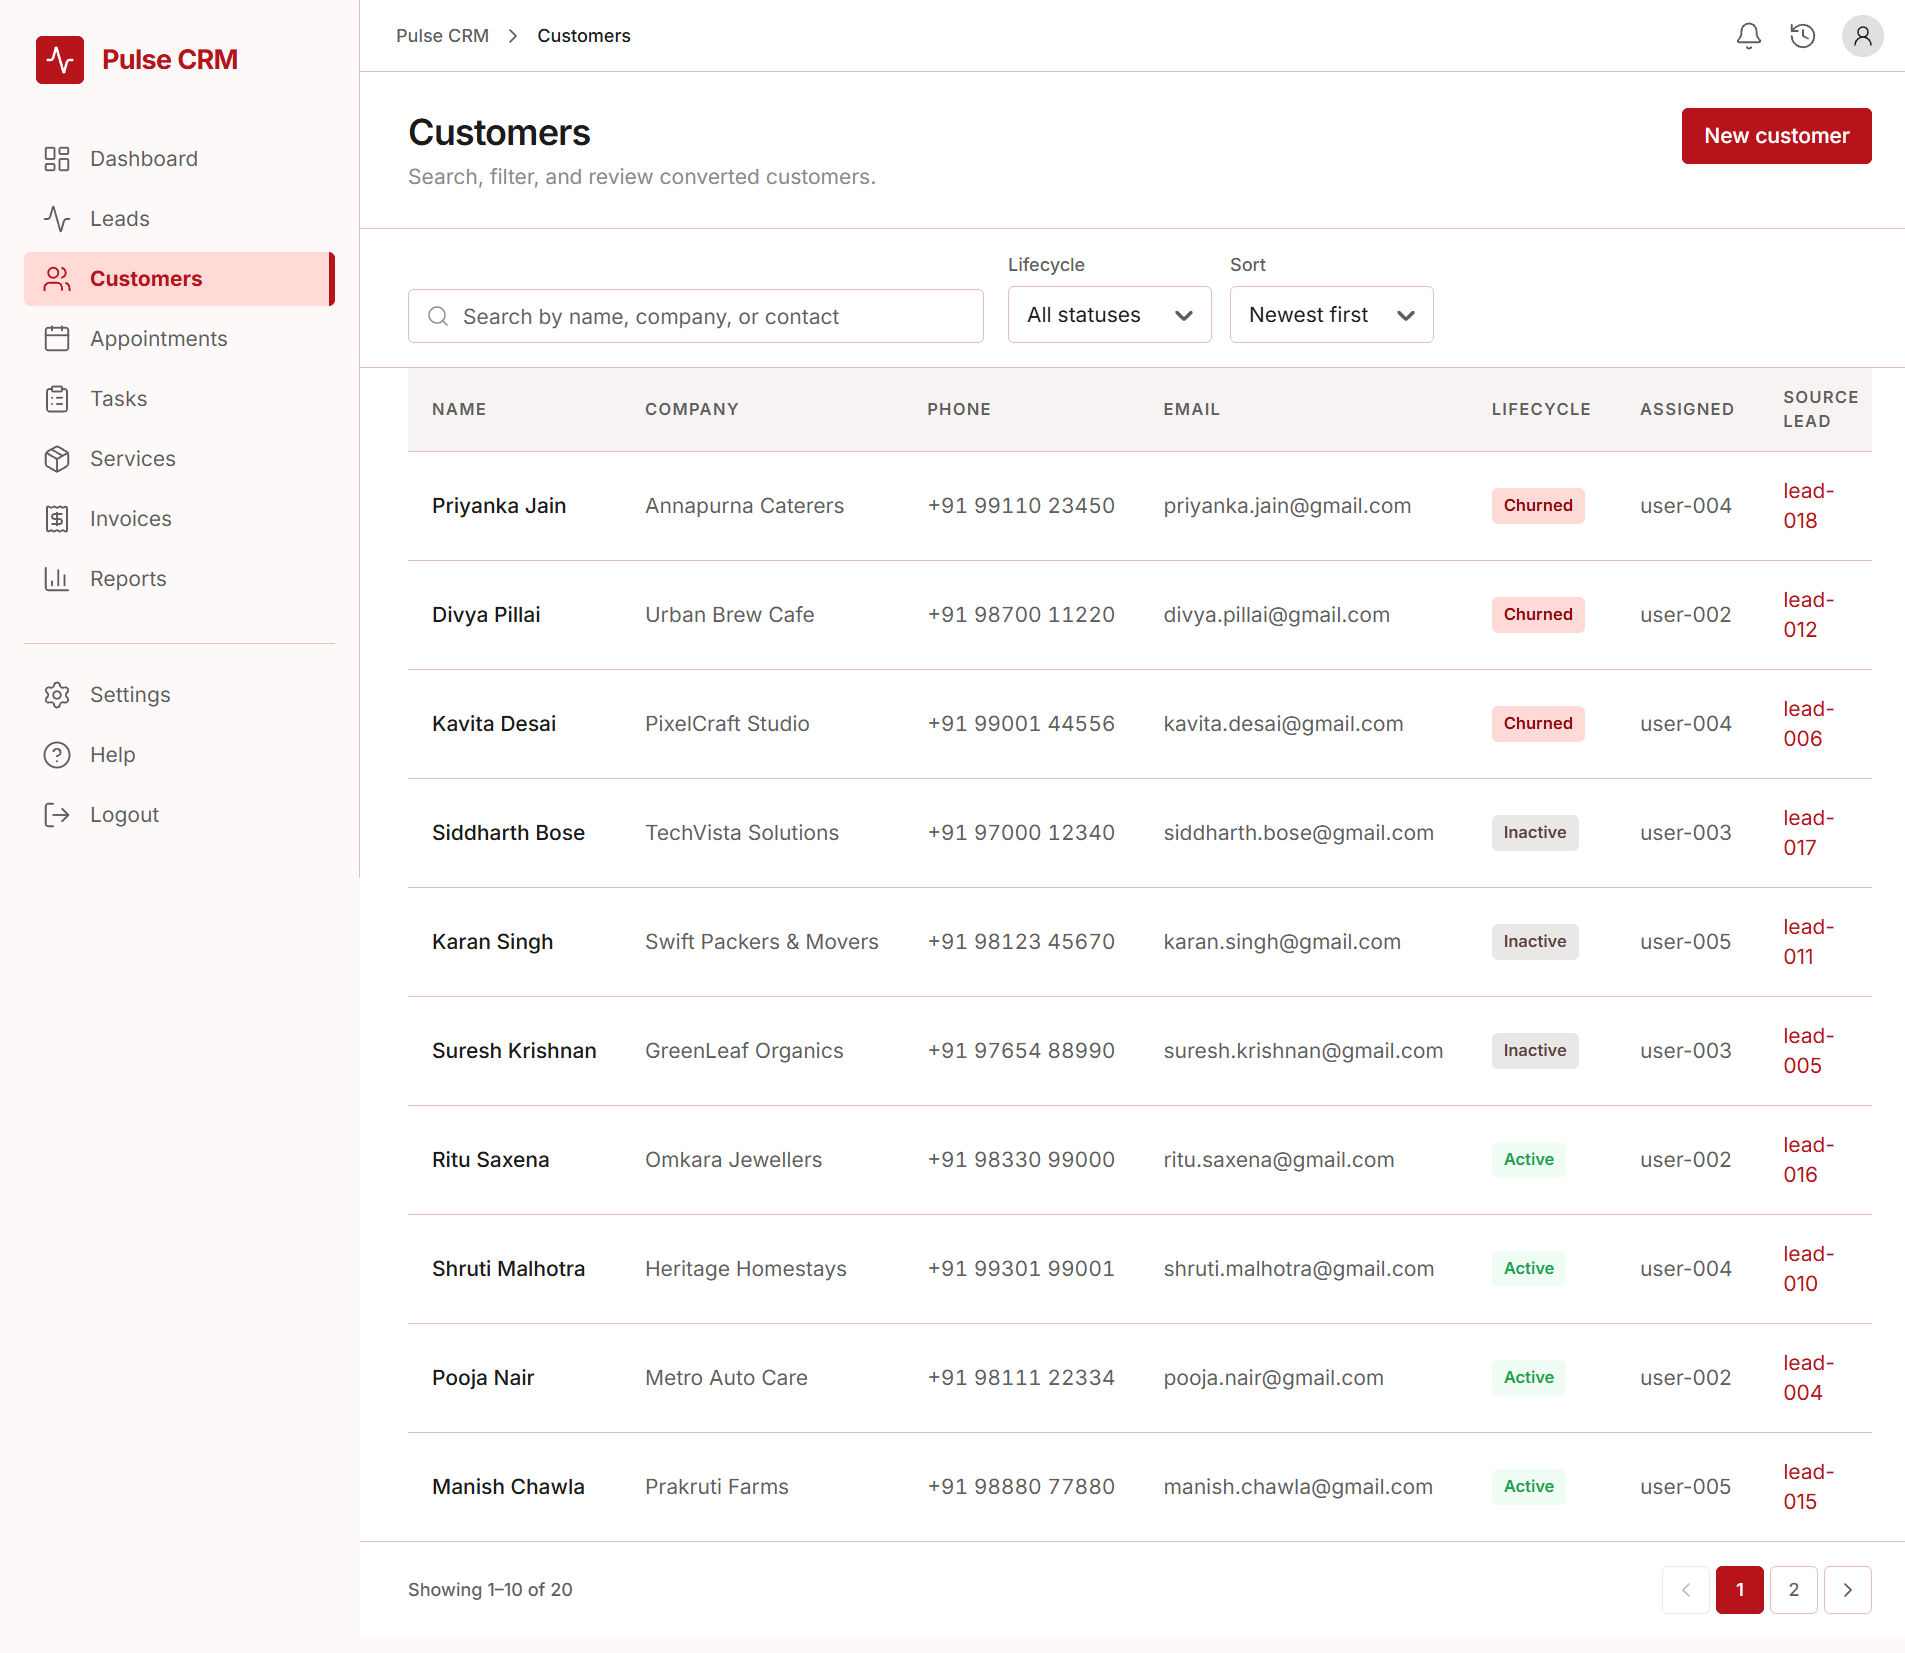This screenshot has height=1653, width=1905.
Task: Open the recent history clock icon
Action: tap(1802, 36)
